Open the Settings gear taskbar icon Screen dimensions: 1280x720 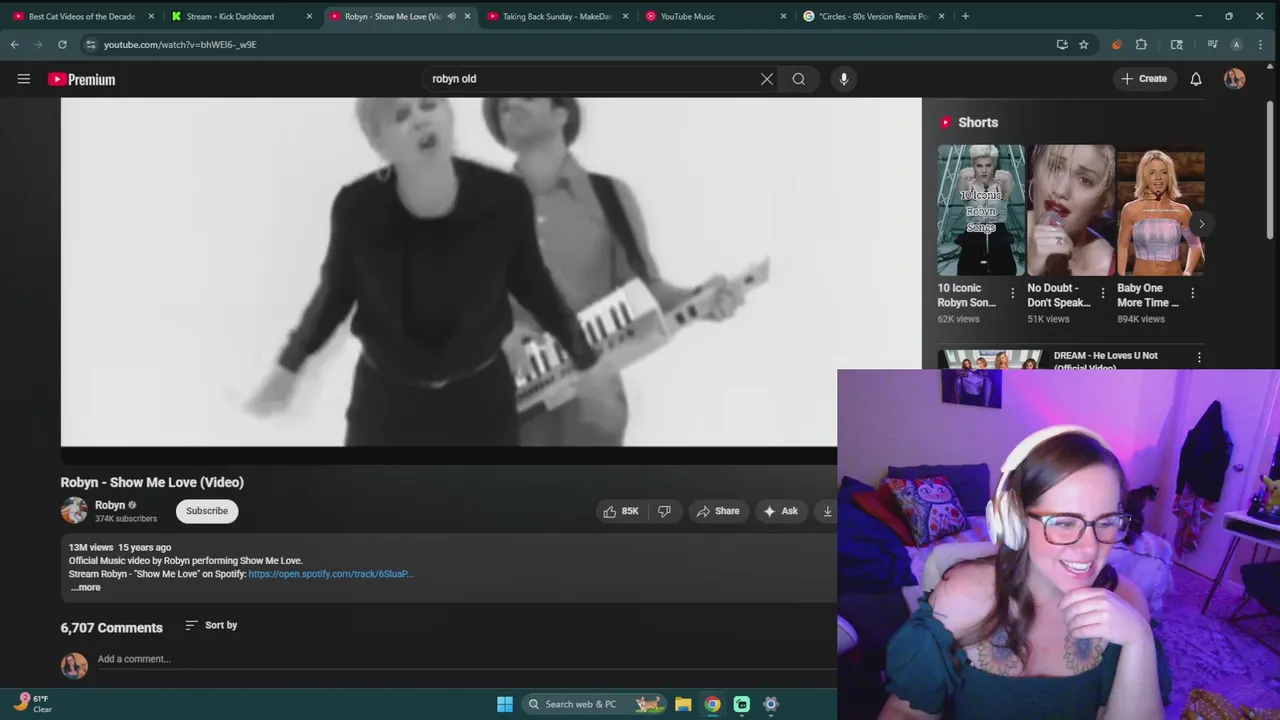coord(771,704)
